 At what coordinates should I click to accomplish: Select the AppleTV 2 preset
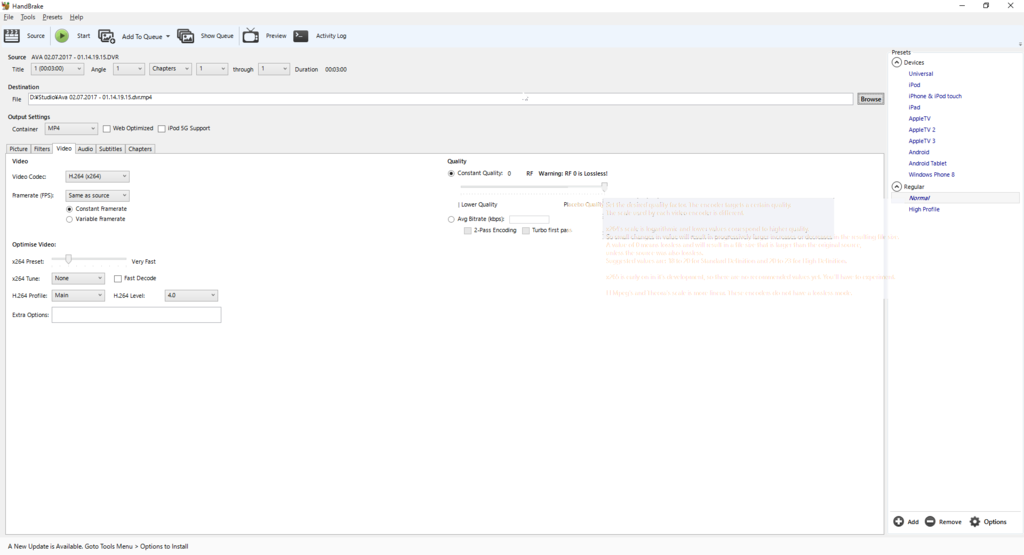(x=922, y=129)
